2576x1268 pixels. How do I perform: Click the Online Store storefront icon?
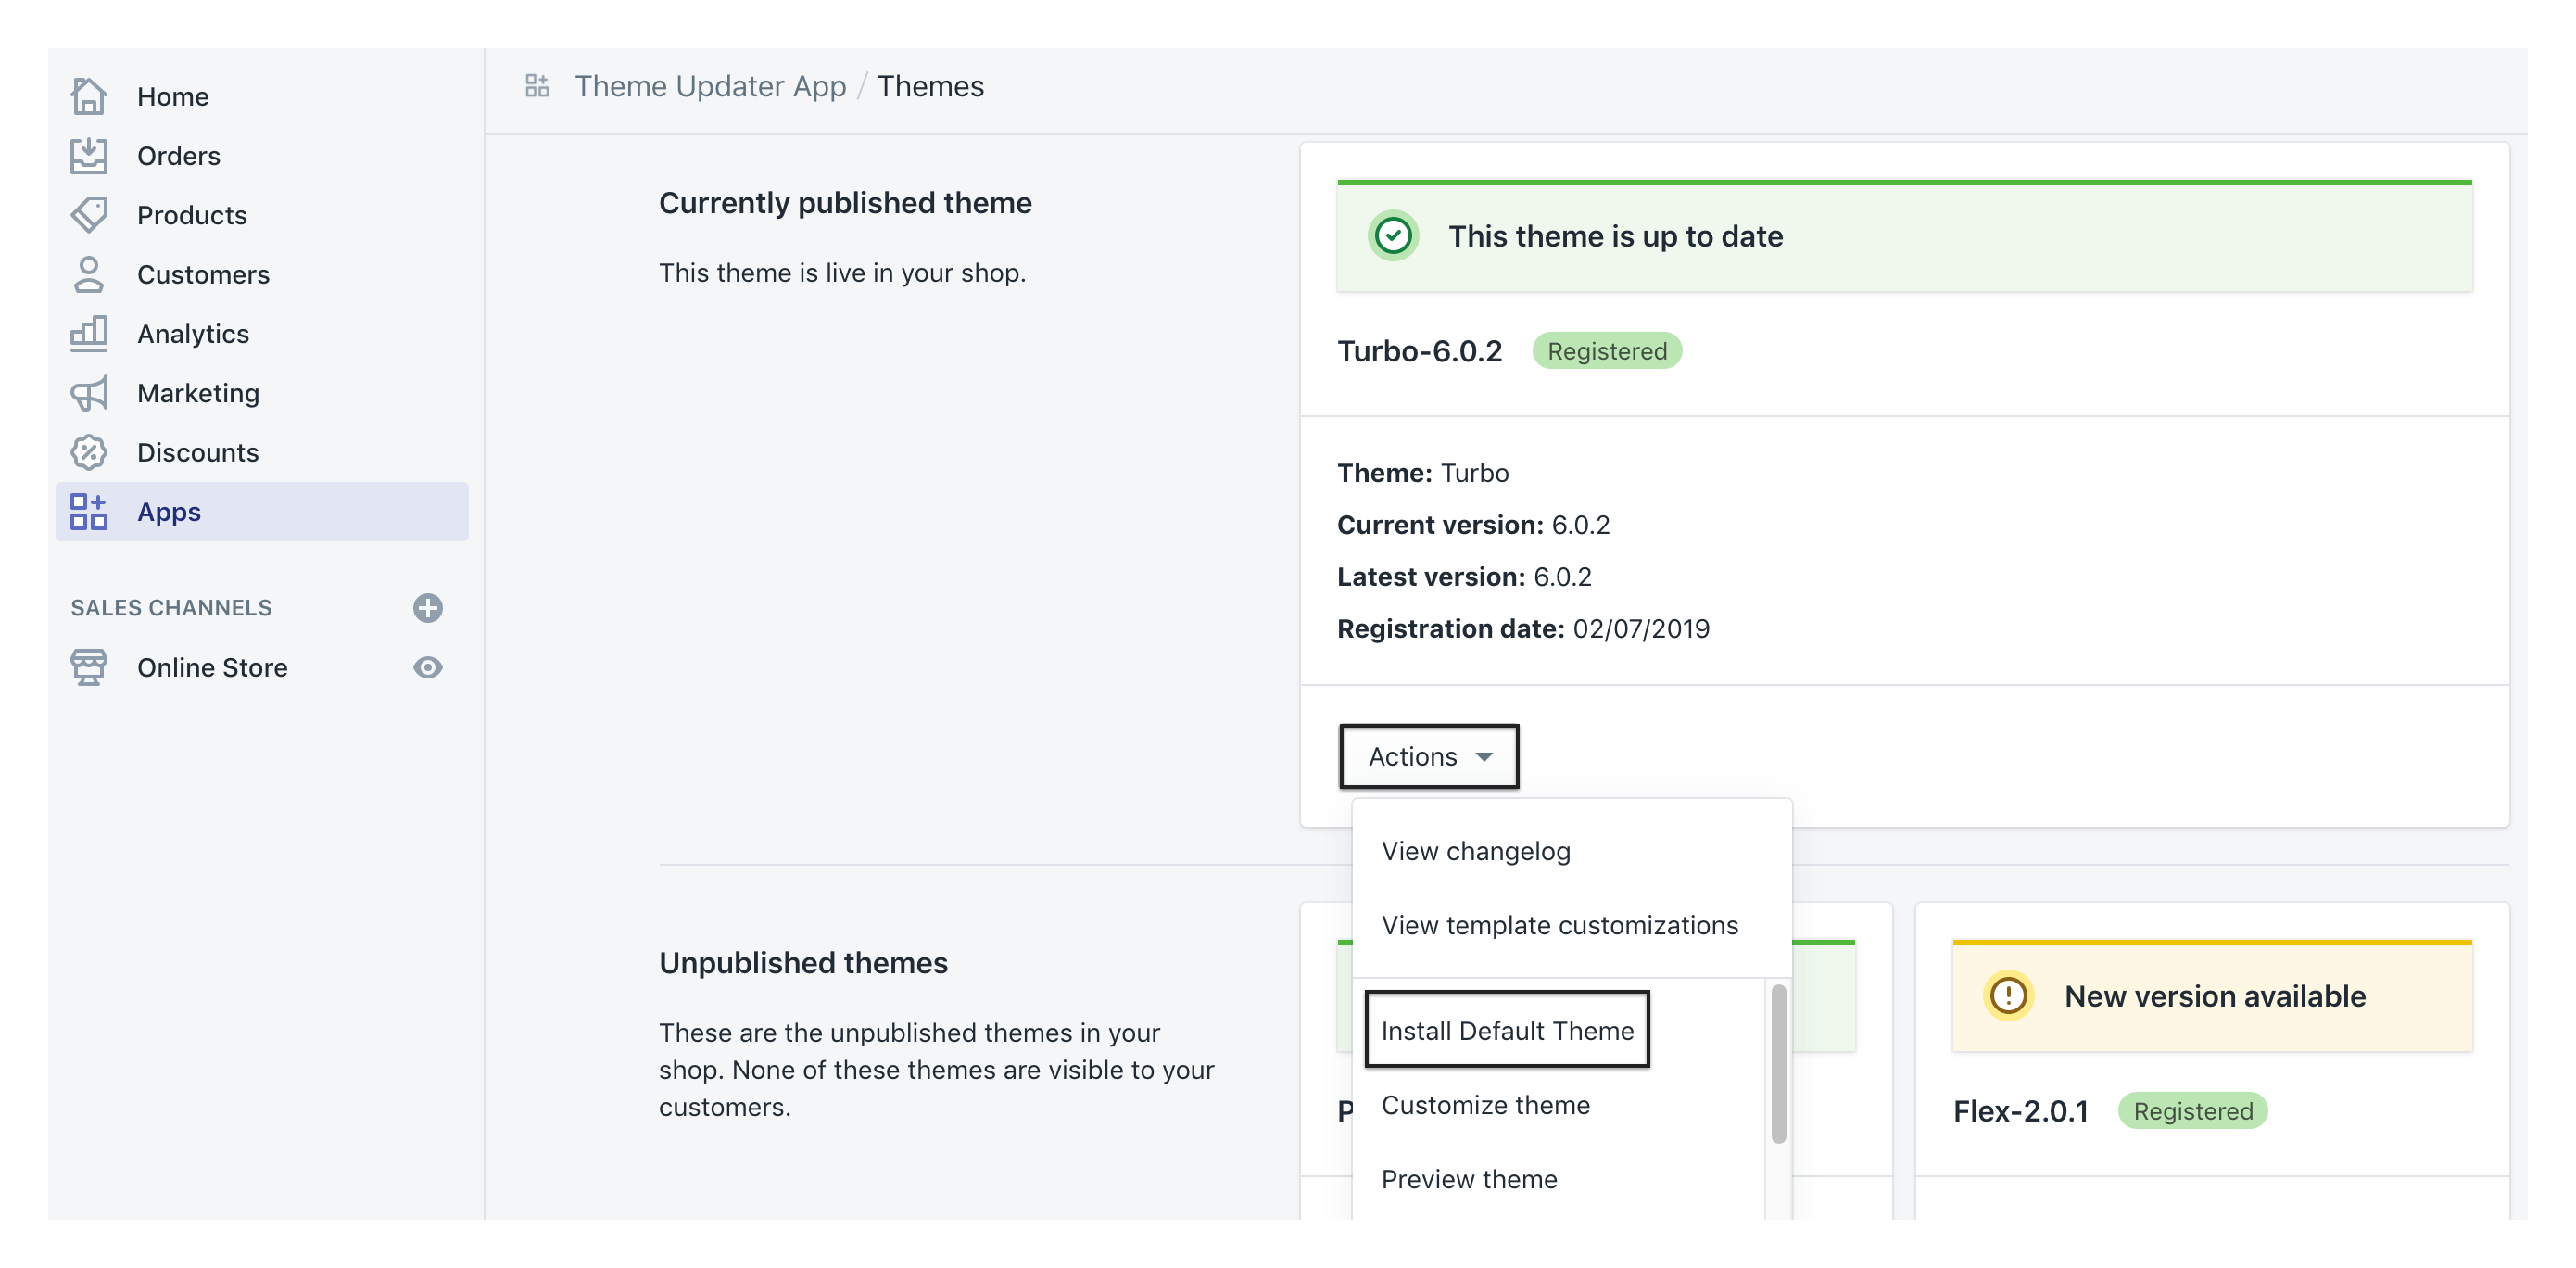(x=89, y=668)
